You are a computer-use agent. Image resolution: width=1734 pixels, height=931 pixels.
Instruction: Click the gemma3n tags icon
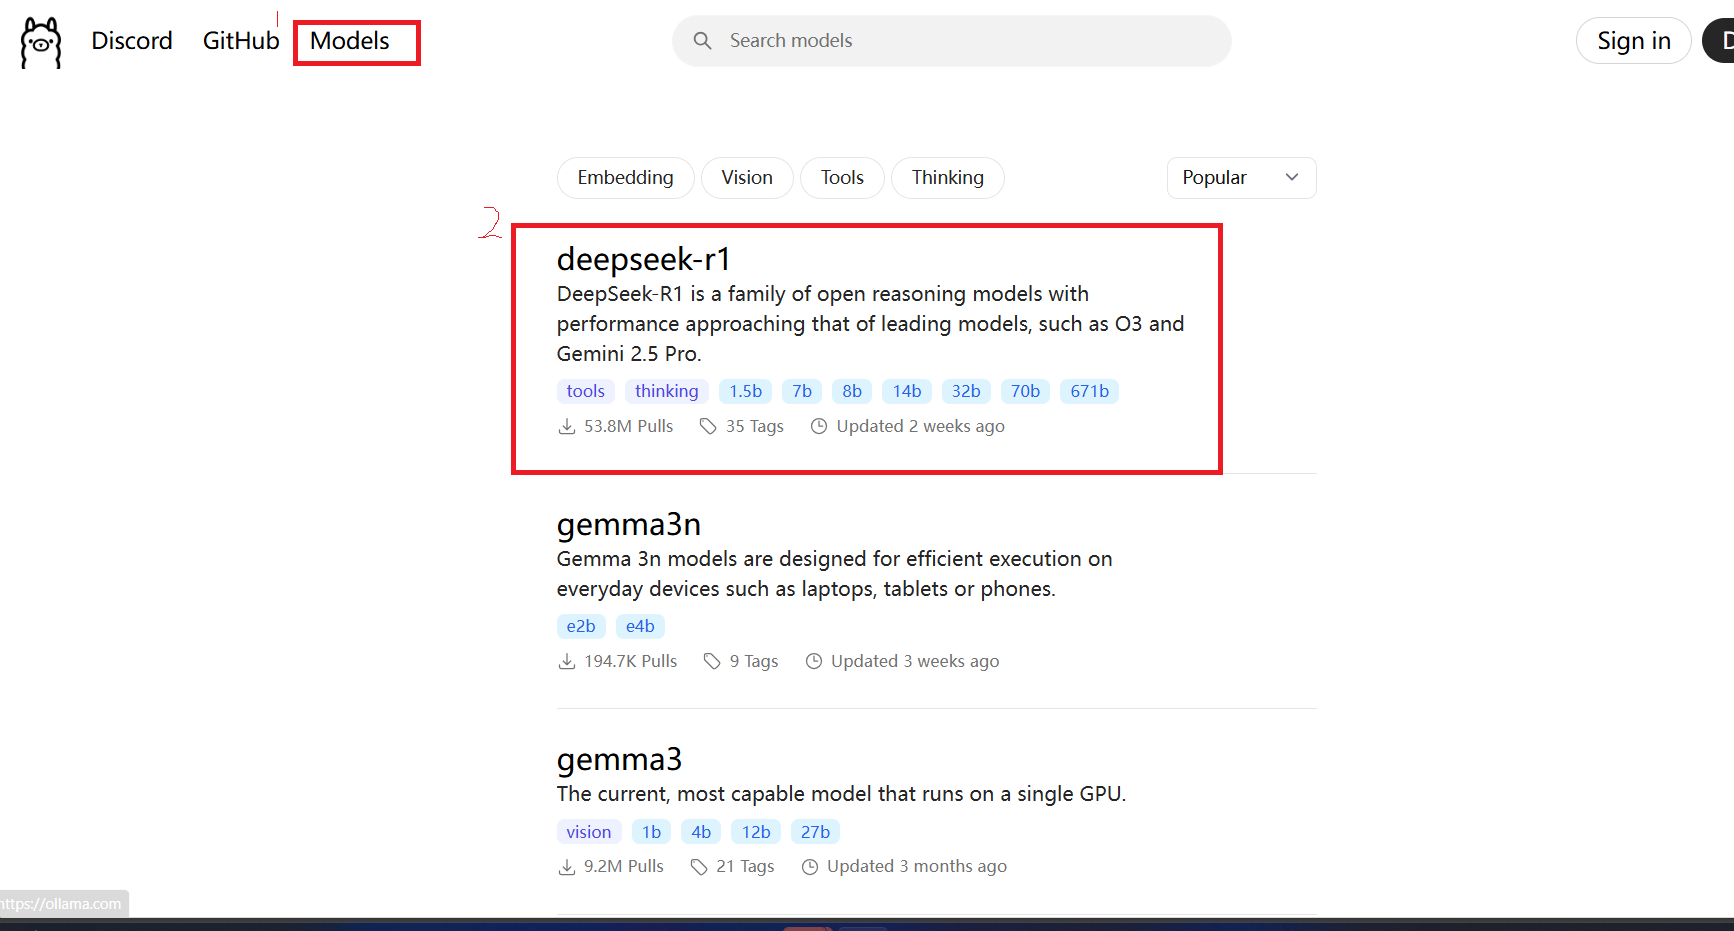[x=712, y=661]
